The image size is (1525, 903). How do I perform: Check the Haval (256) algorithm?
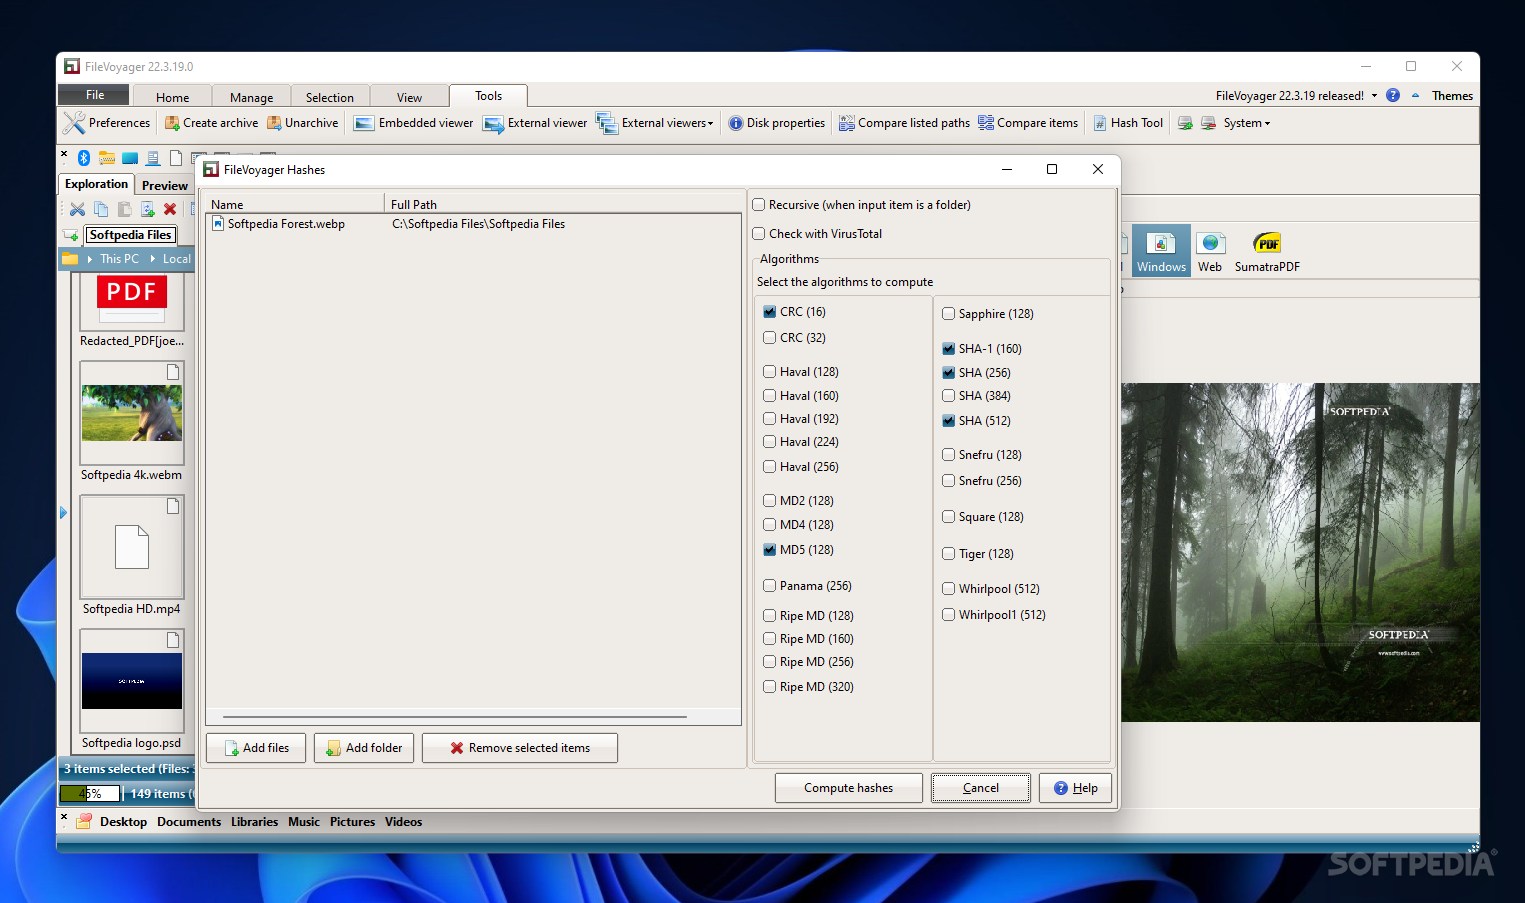pos(770,467)
